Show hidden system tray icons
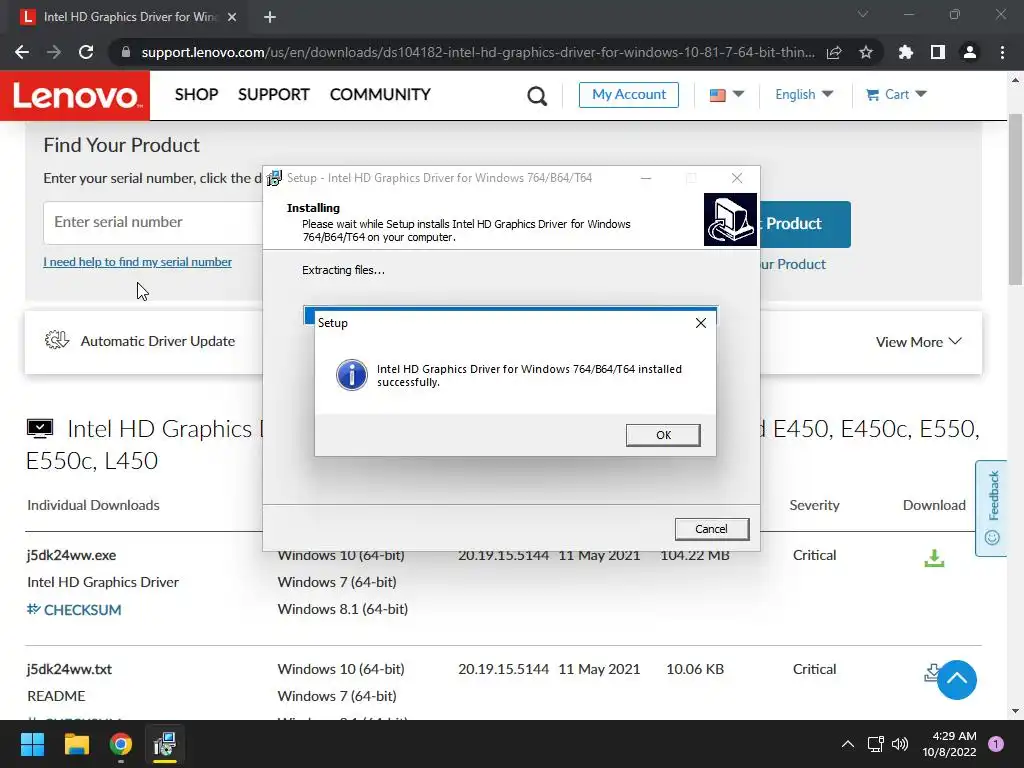 [848, 744]
